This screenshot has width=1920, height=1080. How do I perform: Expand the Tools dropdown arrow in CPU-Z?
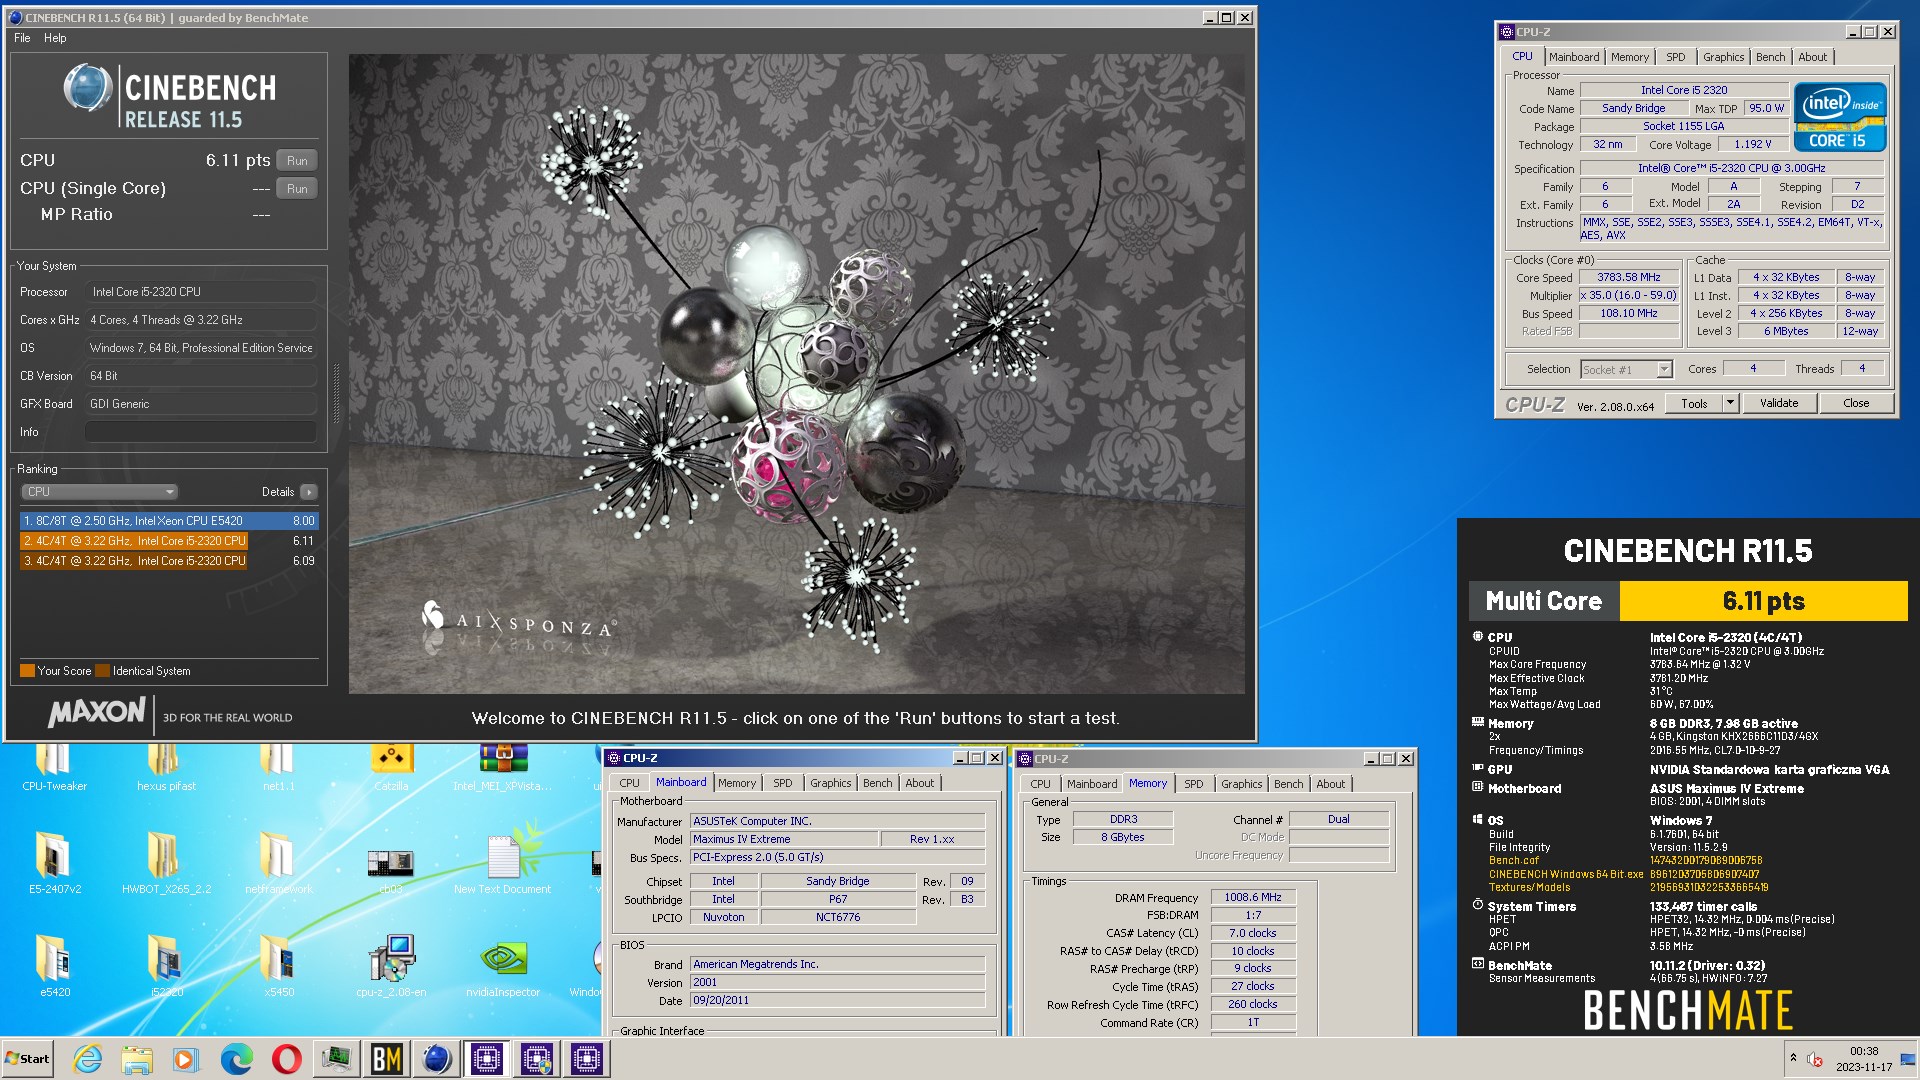pos(1730,404)
